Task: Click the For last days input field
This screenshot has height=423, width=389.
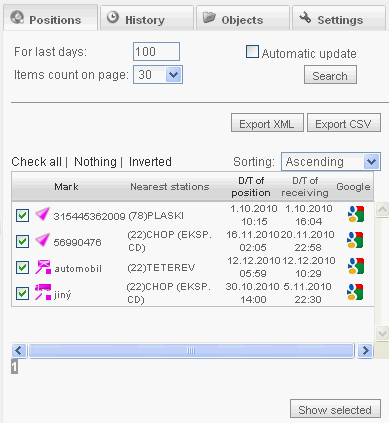Action: click(x=156, y=52)
